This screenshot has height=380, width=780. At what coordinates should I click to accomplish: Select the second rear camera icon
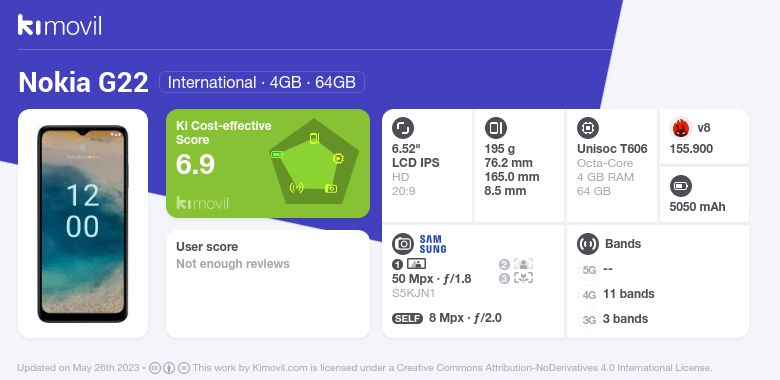click(x=516, y=264)
